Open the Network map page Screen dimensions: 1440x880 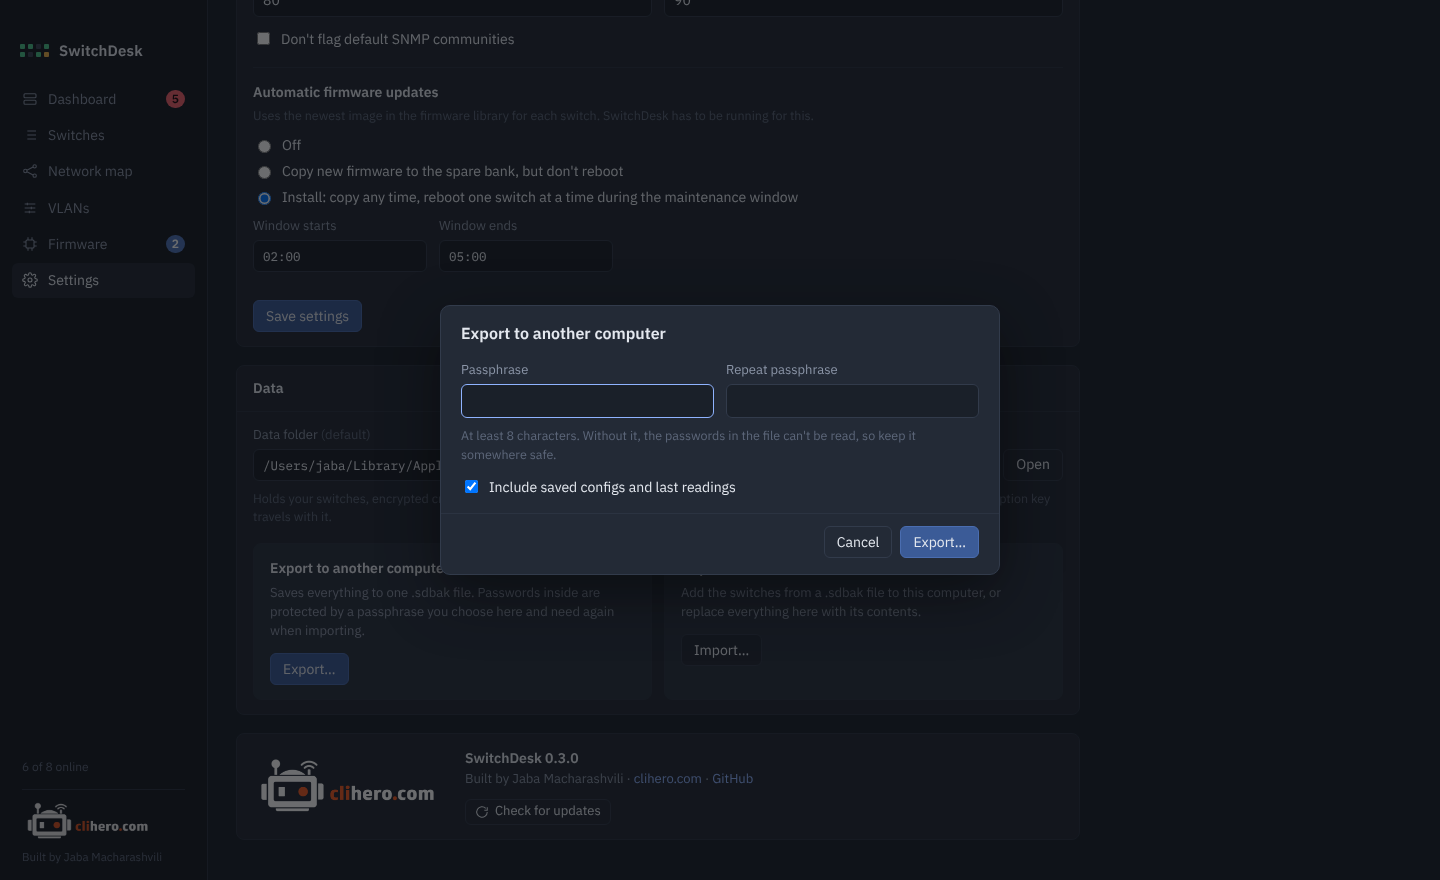point(103,171)
